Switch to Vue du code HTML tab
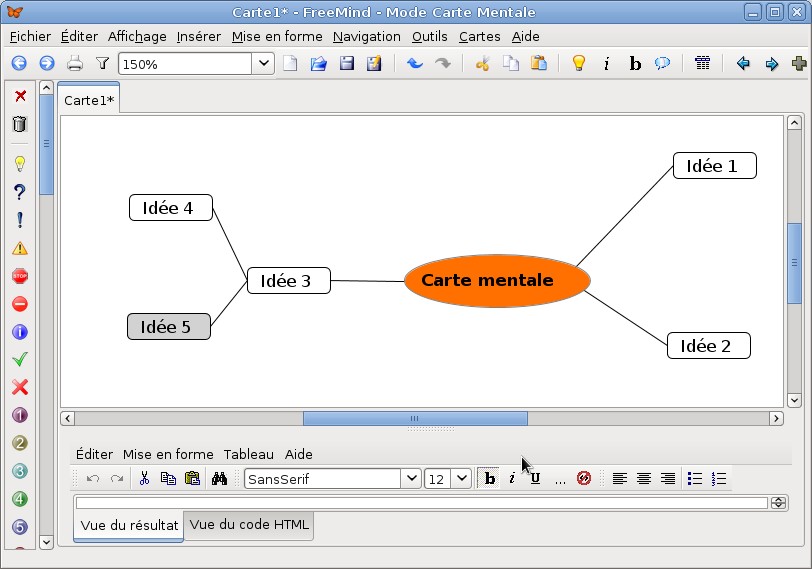 [249, 525]
